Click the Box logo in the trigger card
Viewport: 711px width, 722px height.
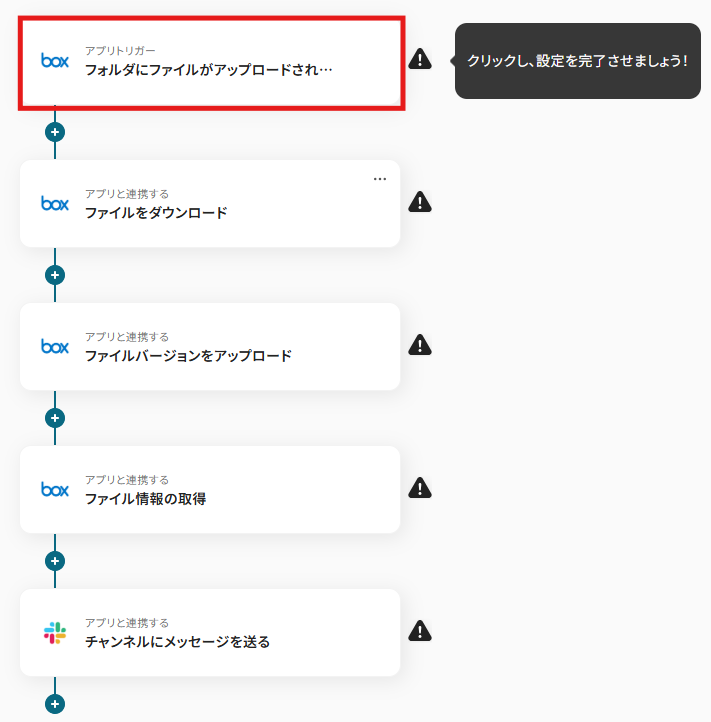(x=55, y=60)
